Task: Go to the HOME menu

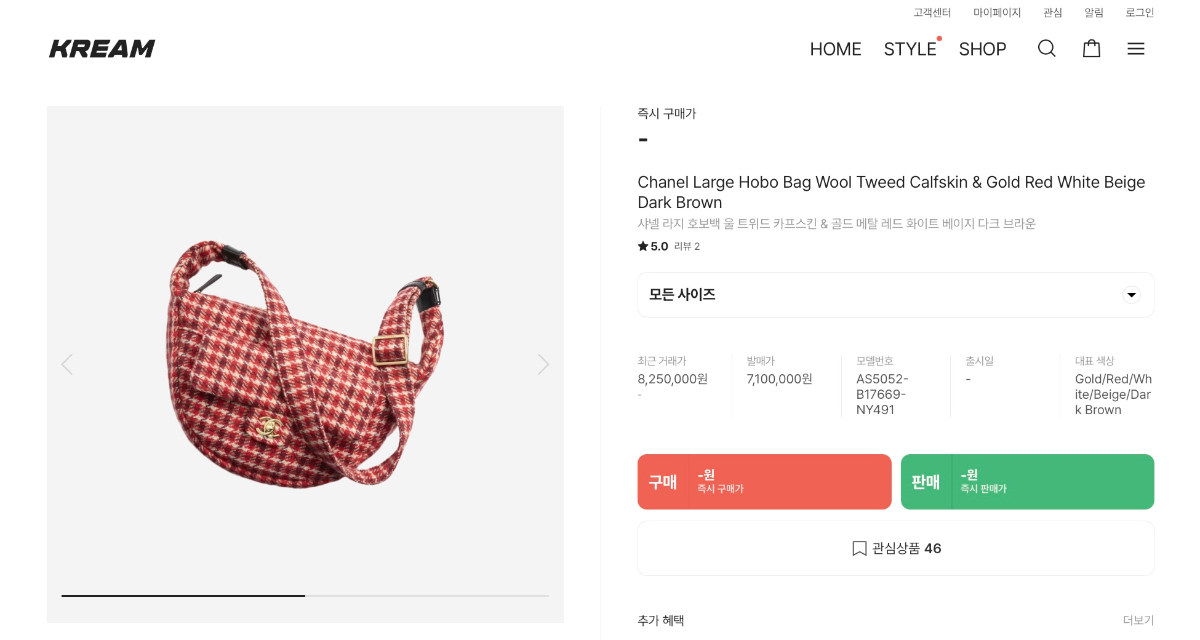Action: tap(835, 49)
